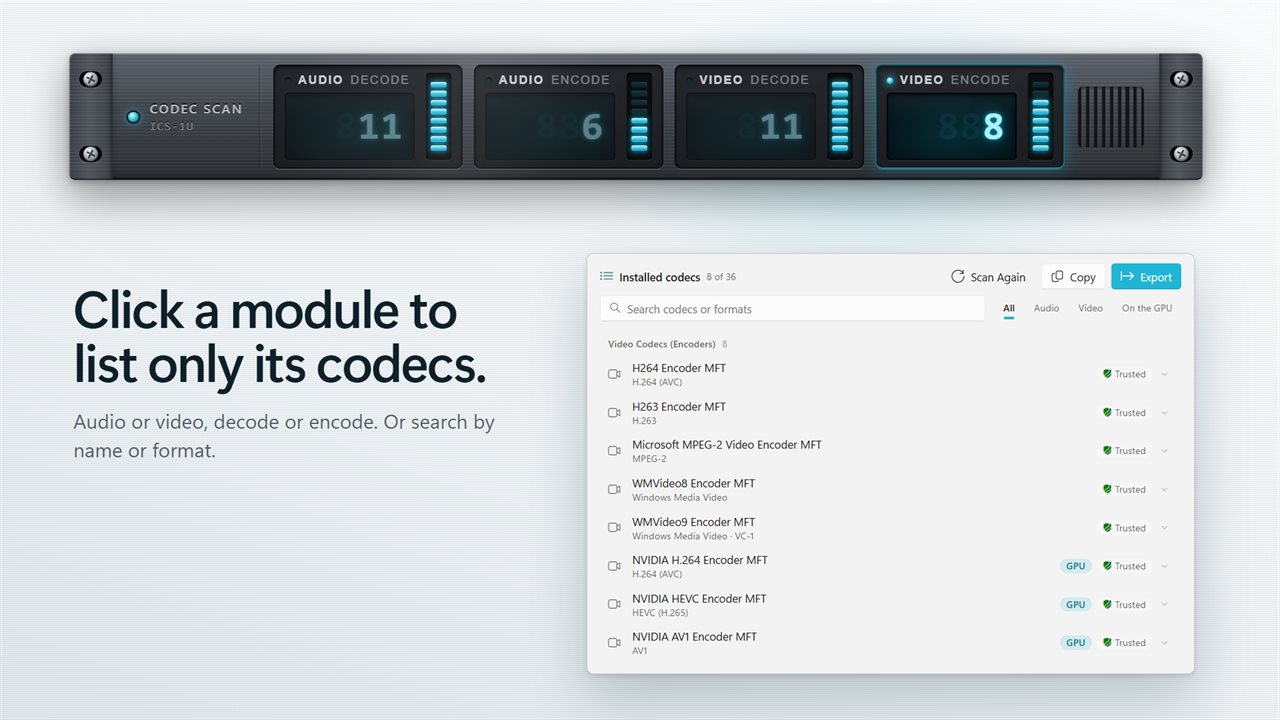Click the Copy button

point(1073,277)
